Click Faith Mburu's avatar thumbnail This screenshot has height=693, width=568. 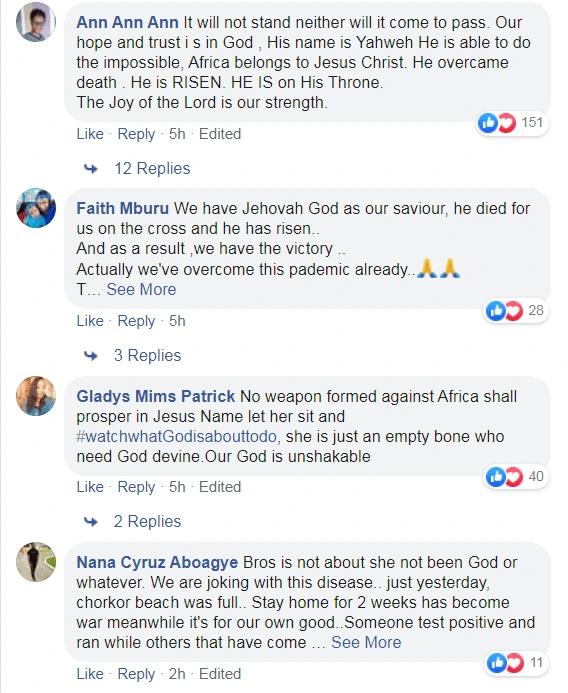(x=36, y=208)
